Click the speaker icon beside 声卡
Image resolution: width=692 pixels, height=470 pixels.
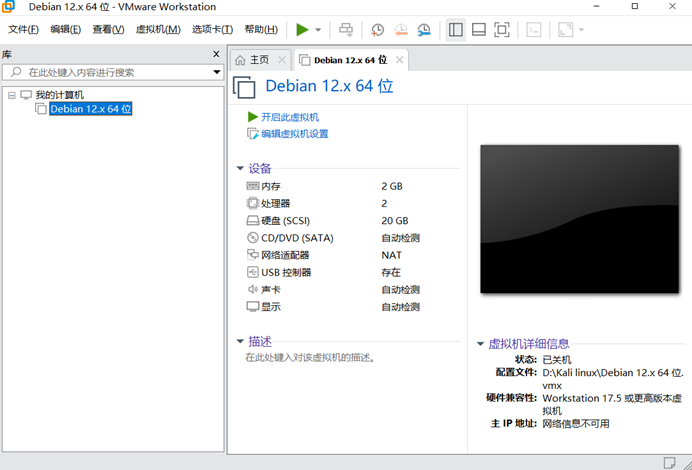[252, 289]
